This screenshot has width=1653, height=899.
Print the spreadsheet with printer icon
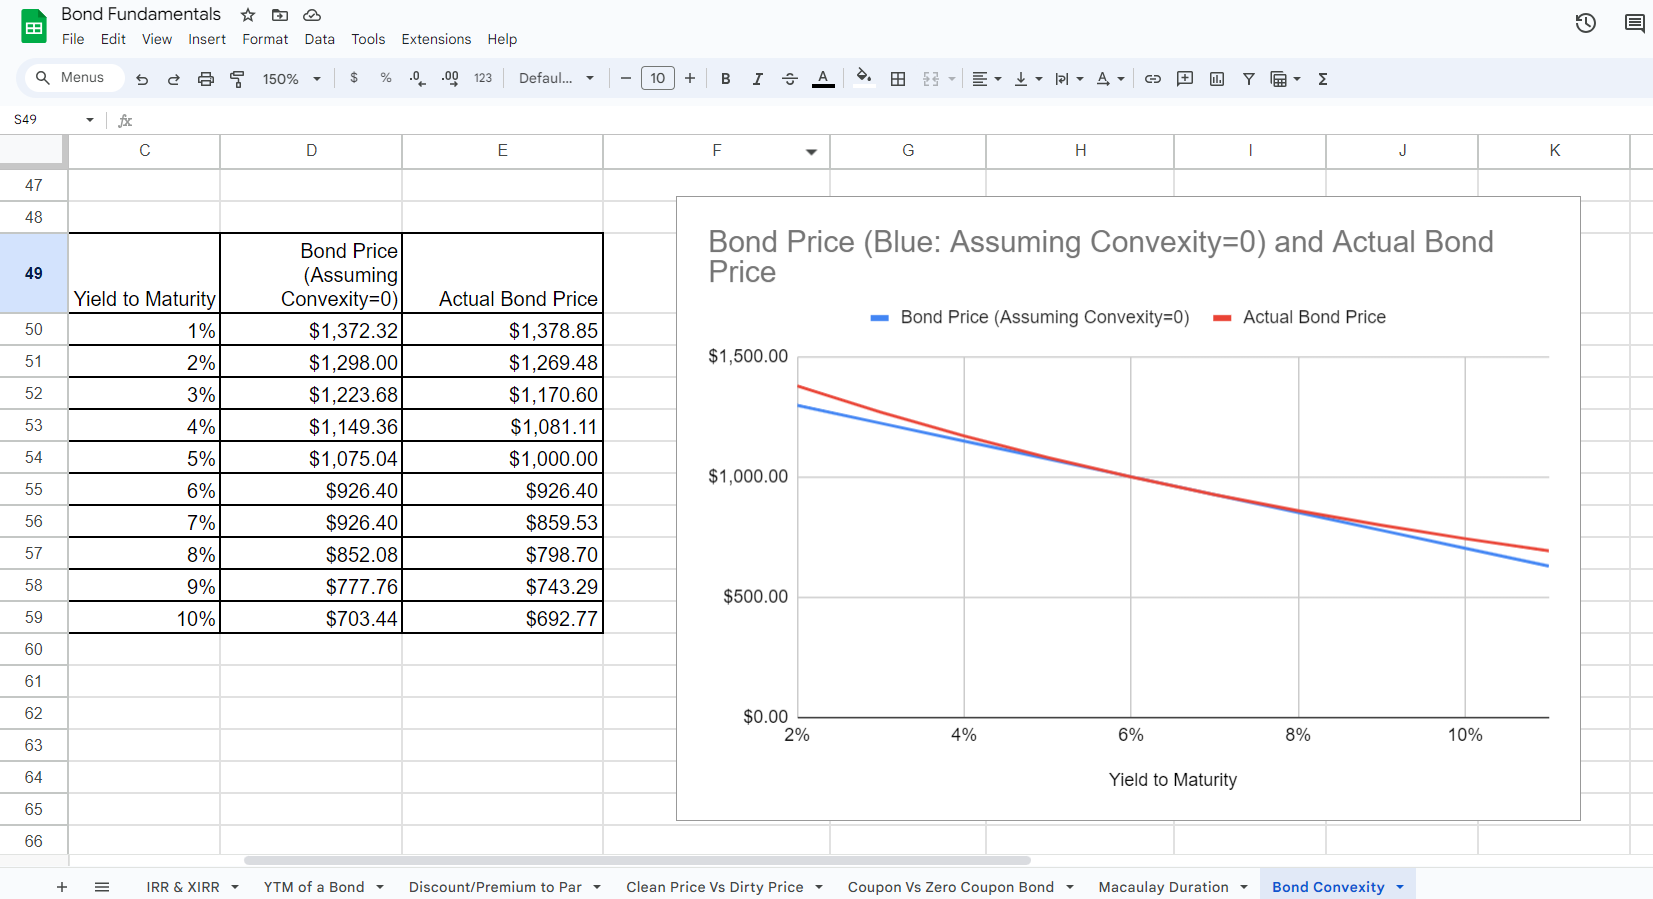(206, 79)
